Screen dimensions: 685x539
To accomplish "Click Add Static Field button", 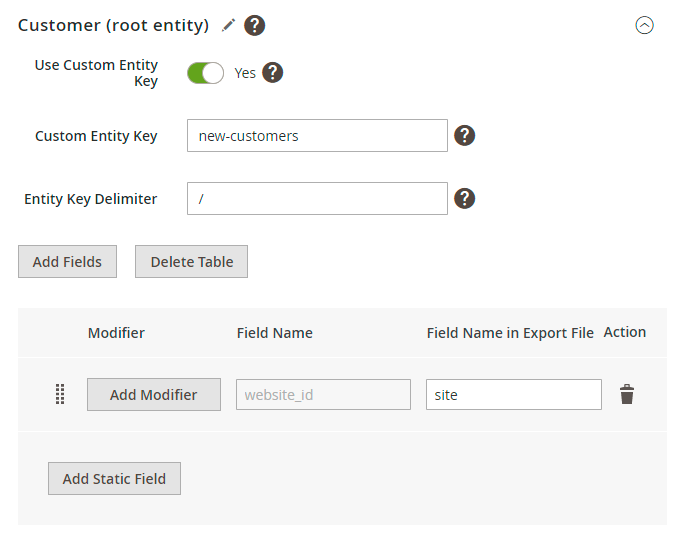I will click(x=114, y=479).
